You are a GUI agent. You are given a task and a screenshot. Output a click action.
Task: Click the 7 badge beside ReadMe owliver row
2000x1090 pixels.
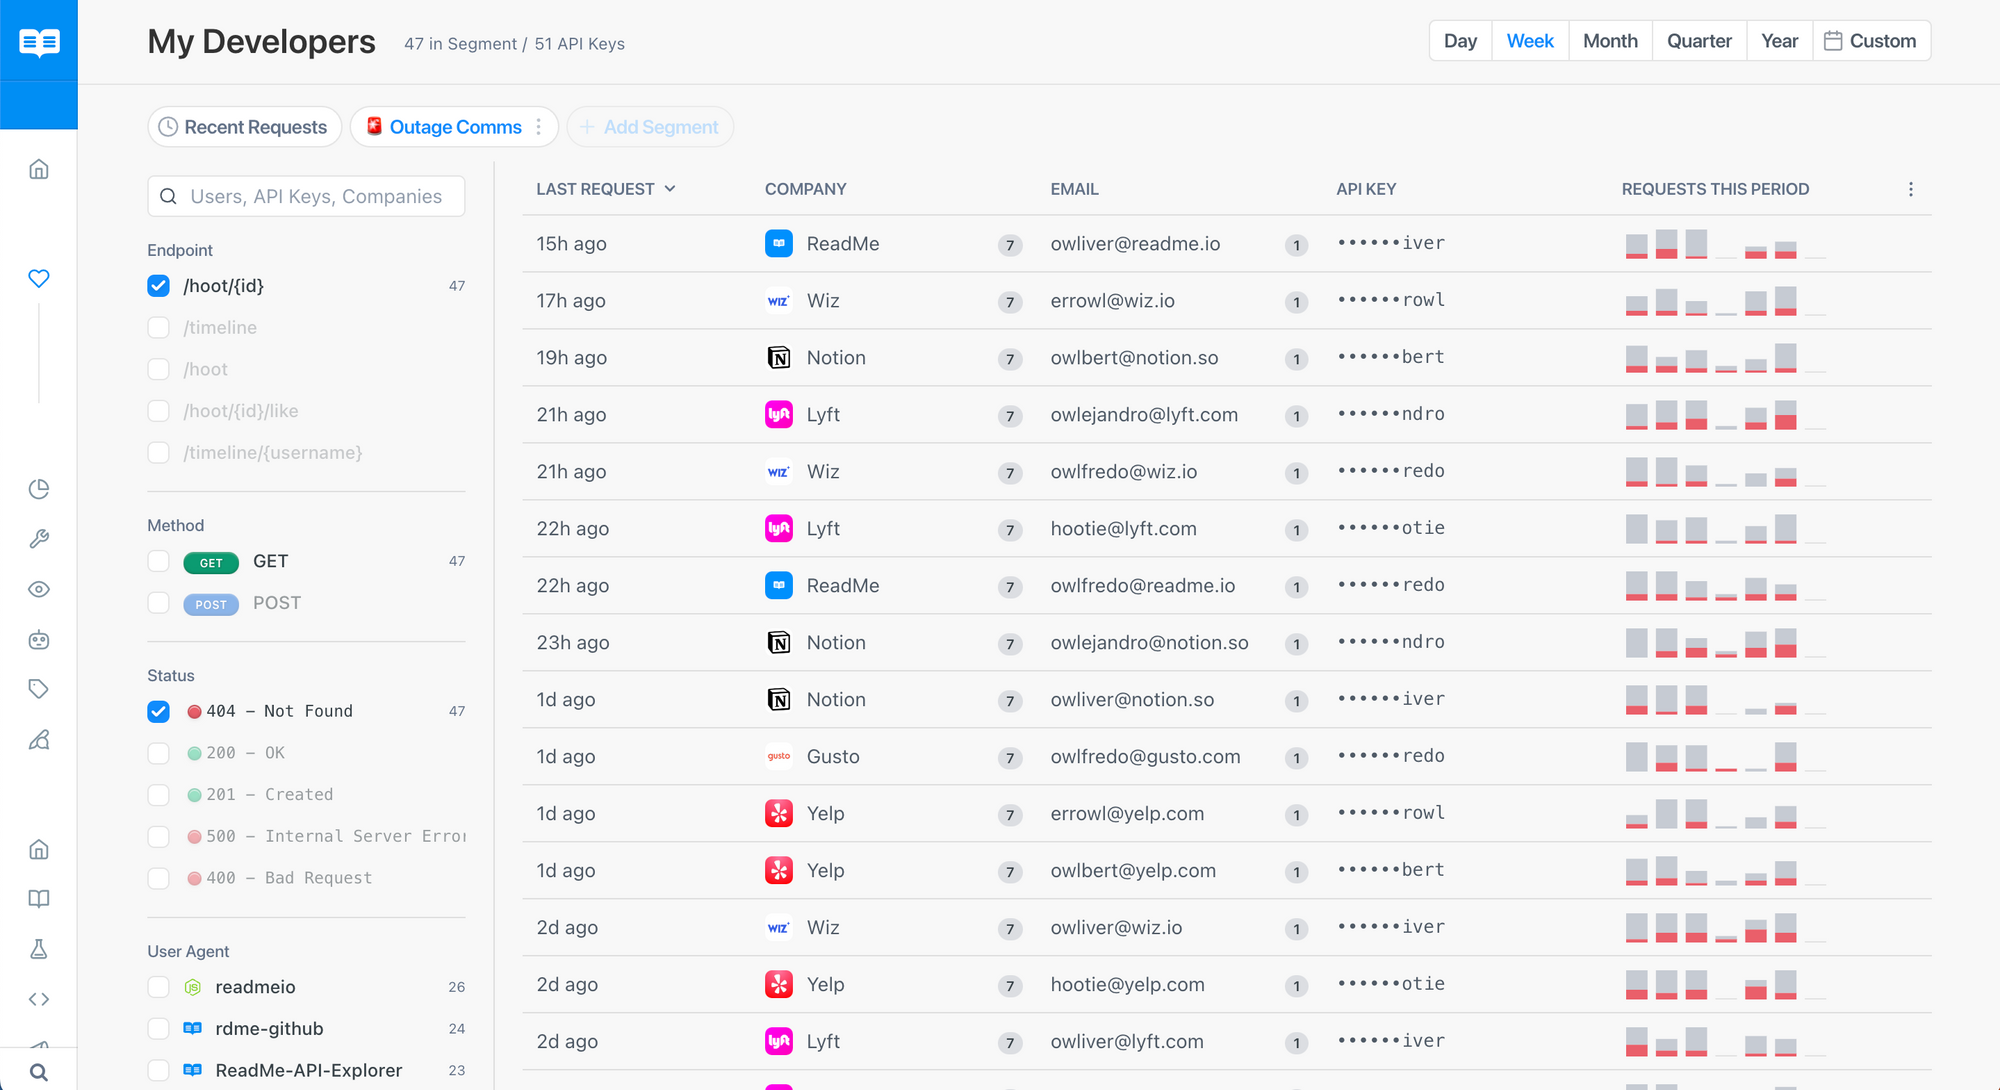[x=1010, y=245]
